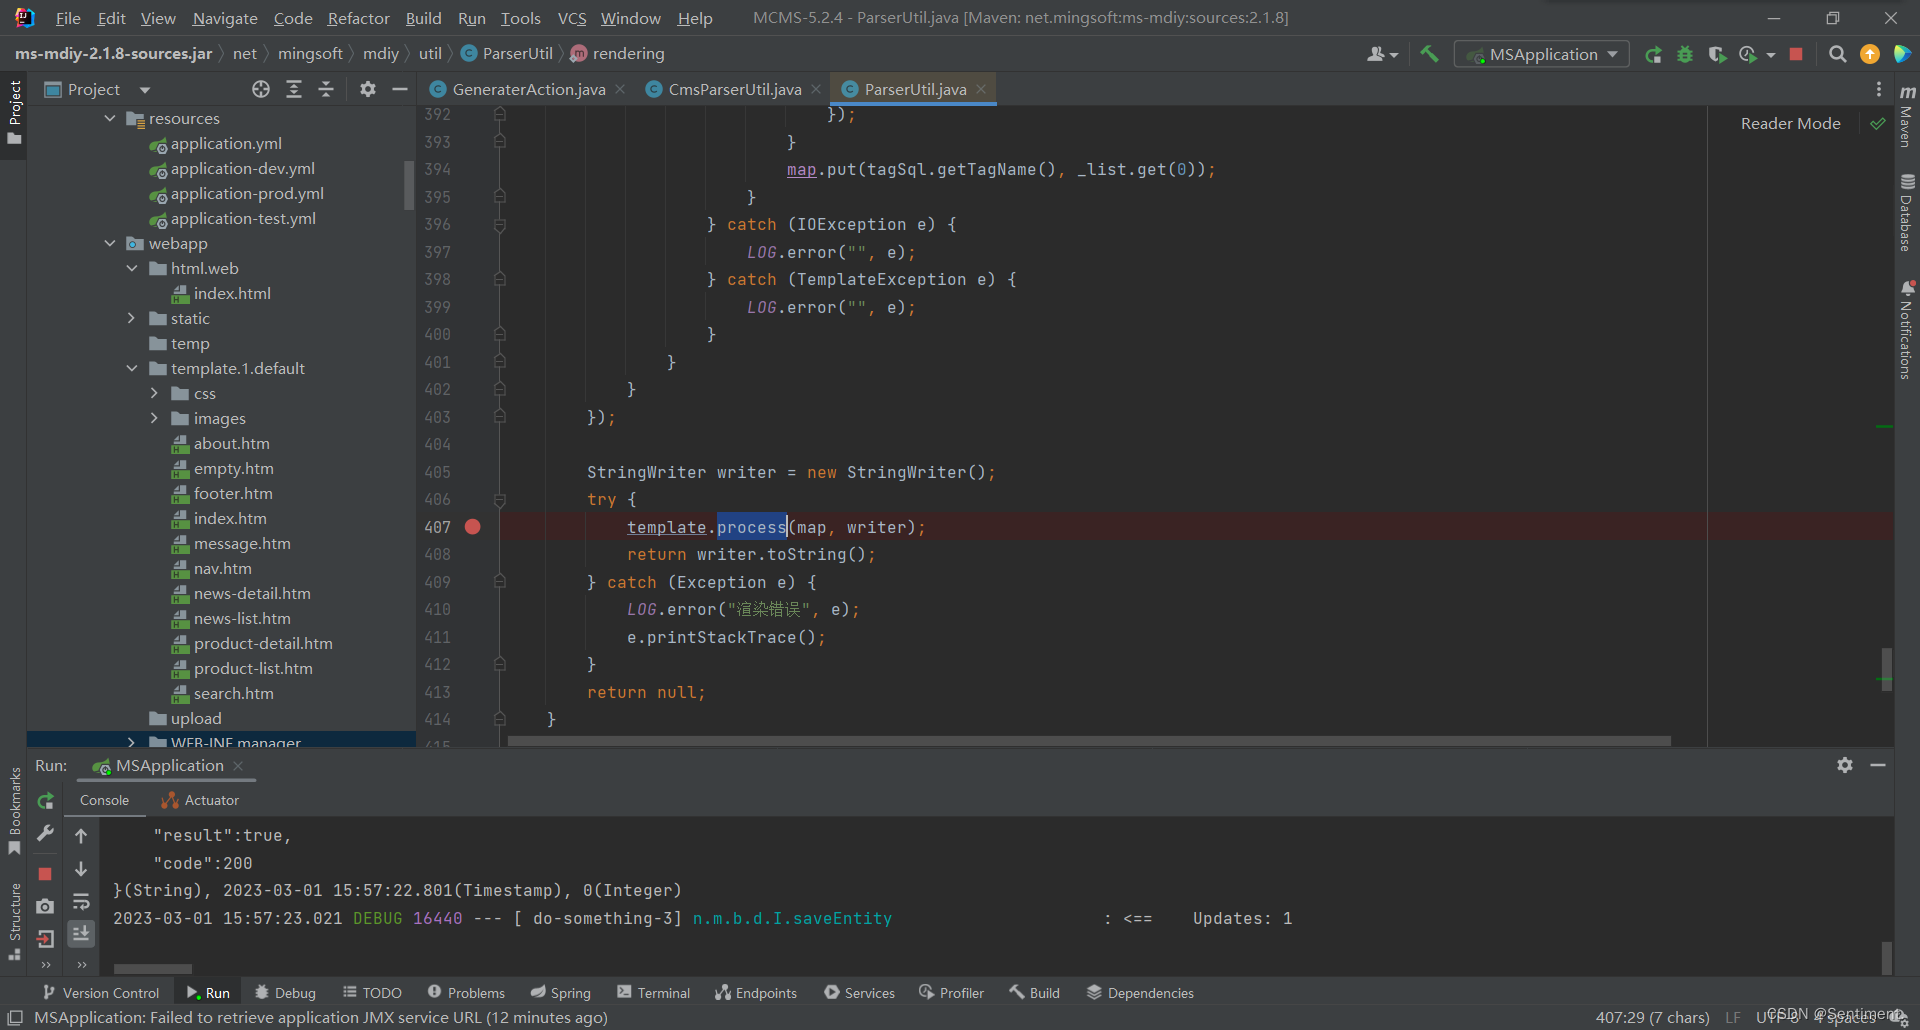The width and height of the screenshot is (1920, 1030).
Task: Start Debug with the bug icon
Action: tap(1685, 54)
